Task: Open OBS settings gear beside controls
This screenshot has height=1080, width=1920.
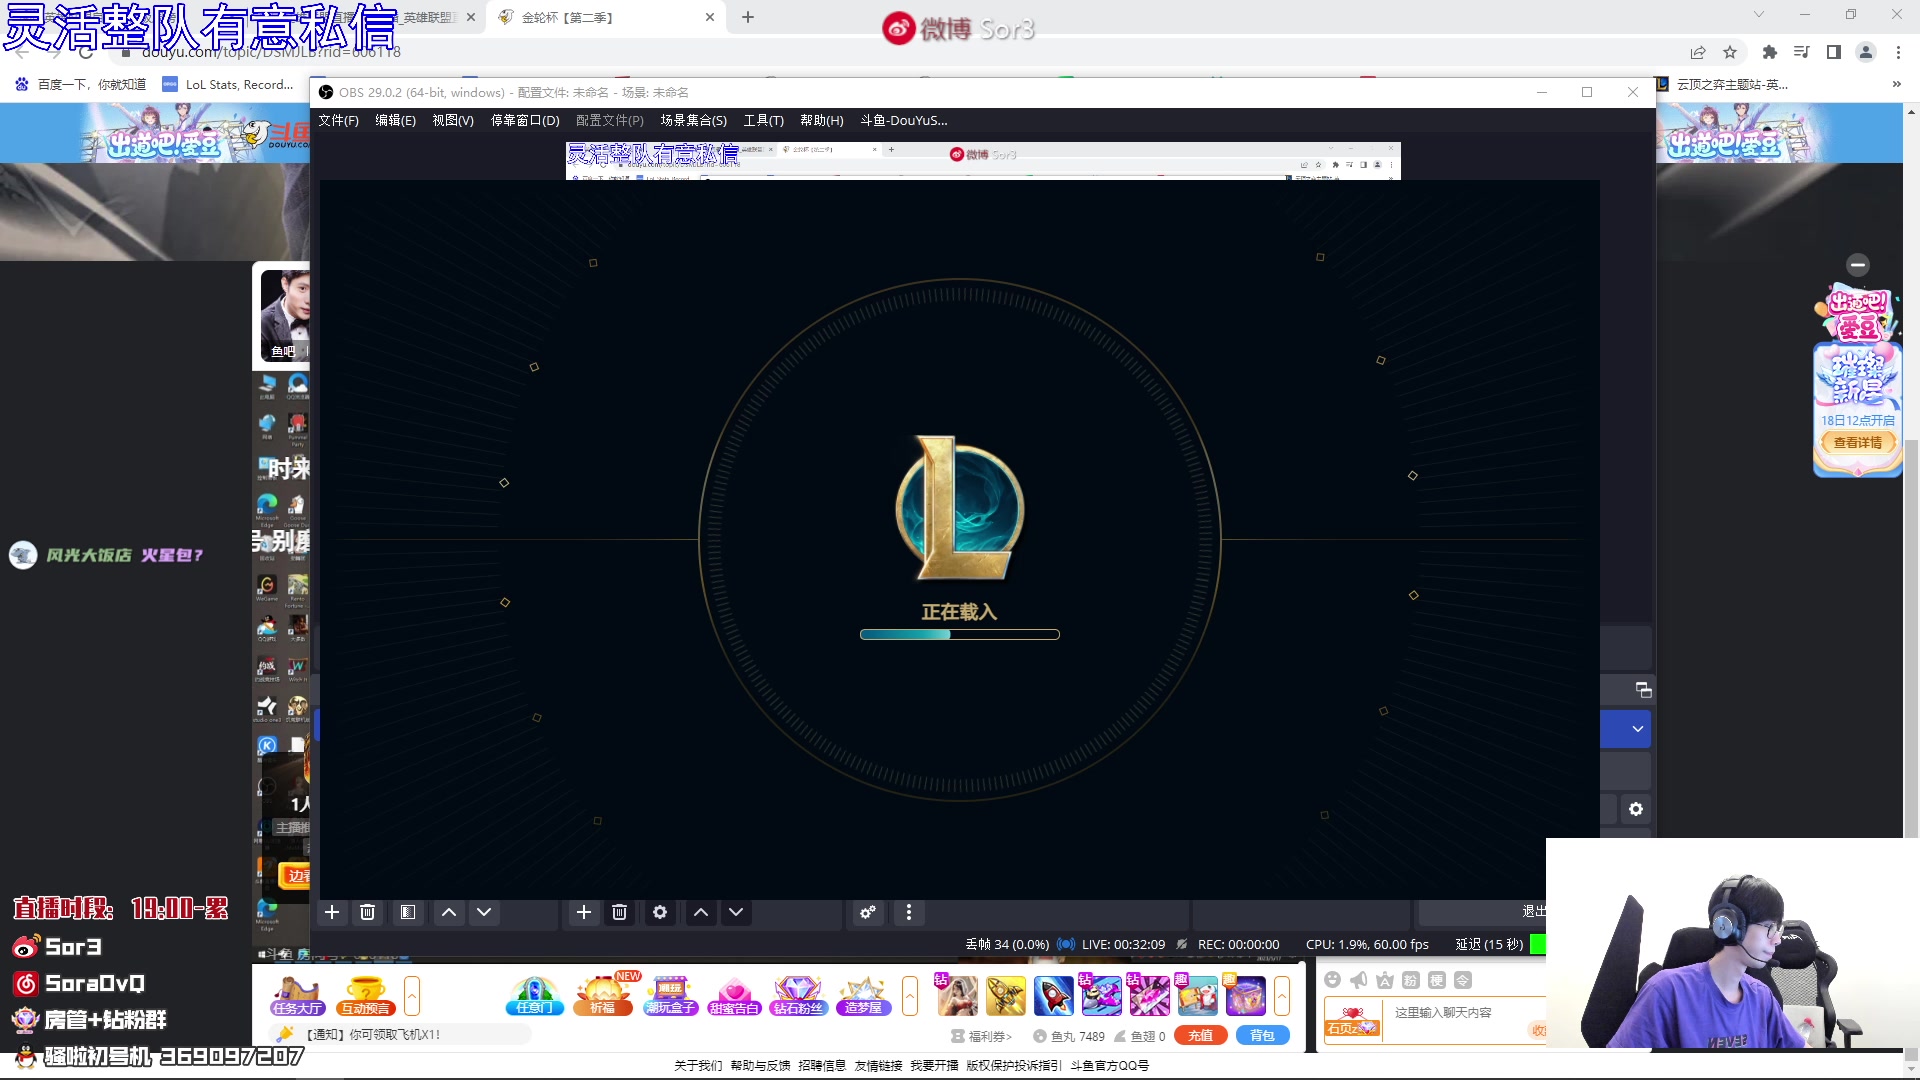Action: click(x=1636, y=809)
